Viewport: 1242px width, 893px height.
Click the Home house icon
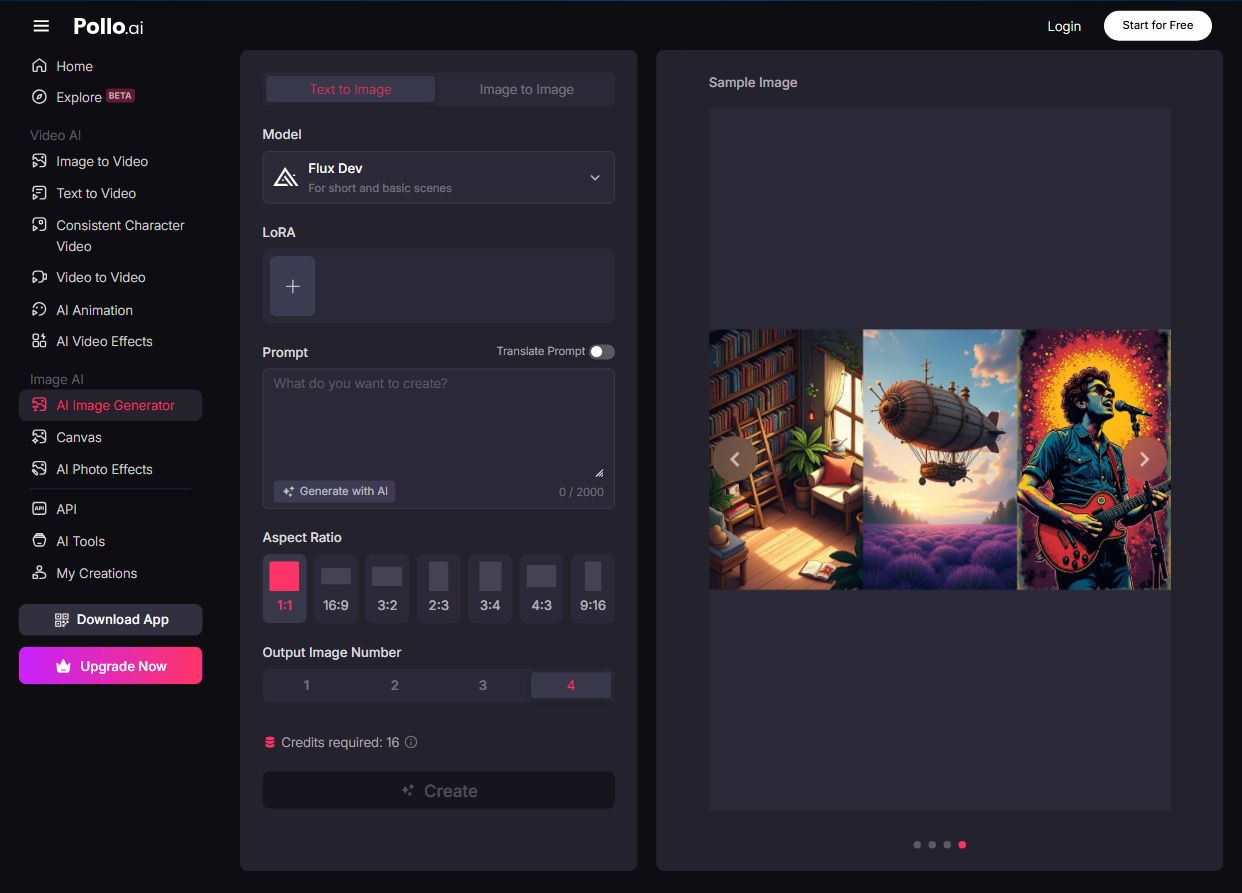[x=39, y=66]
